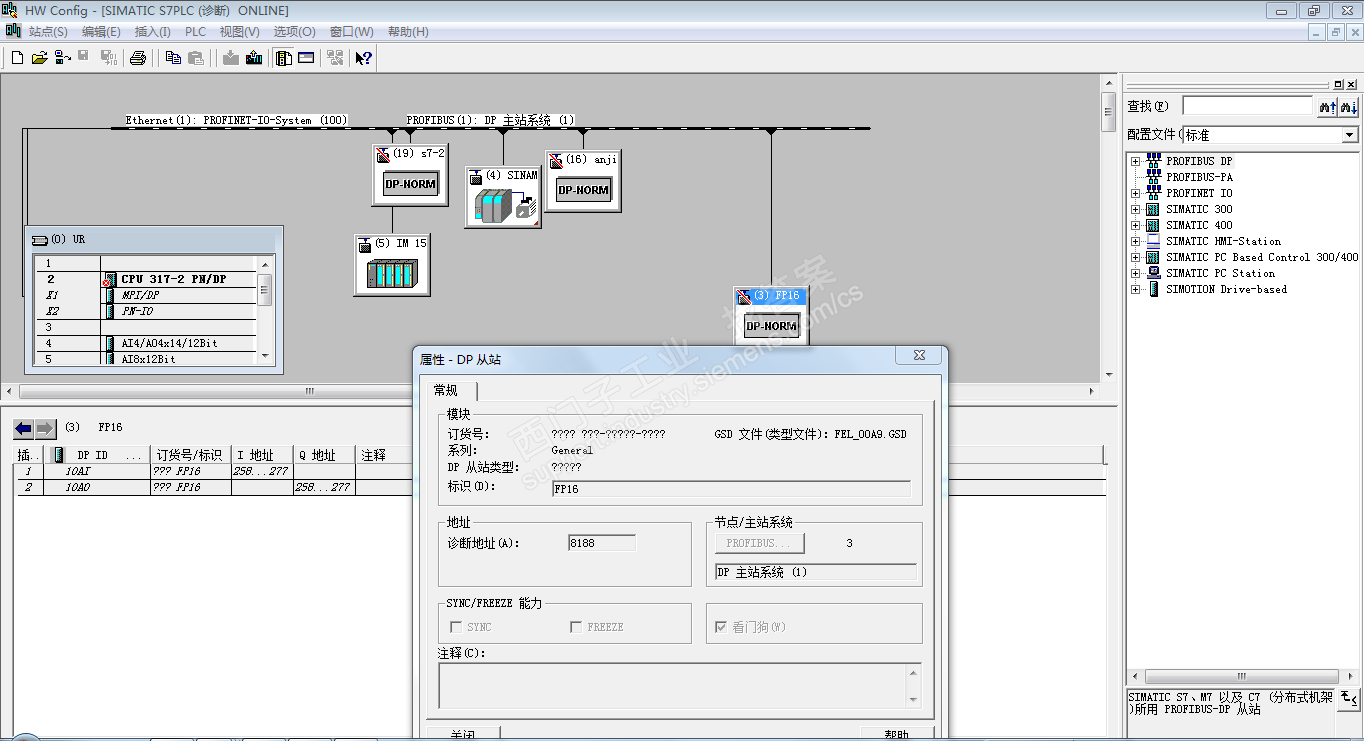The width and height of the screenshot is (1364, 741).
Task: Select the (19) s7-2 DP slave device
Action: (410, 174)
